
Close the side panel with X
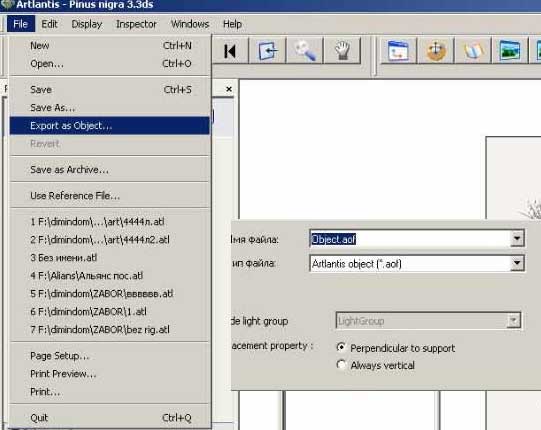coord(229,89)
